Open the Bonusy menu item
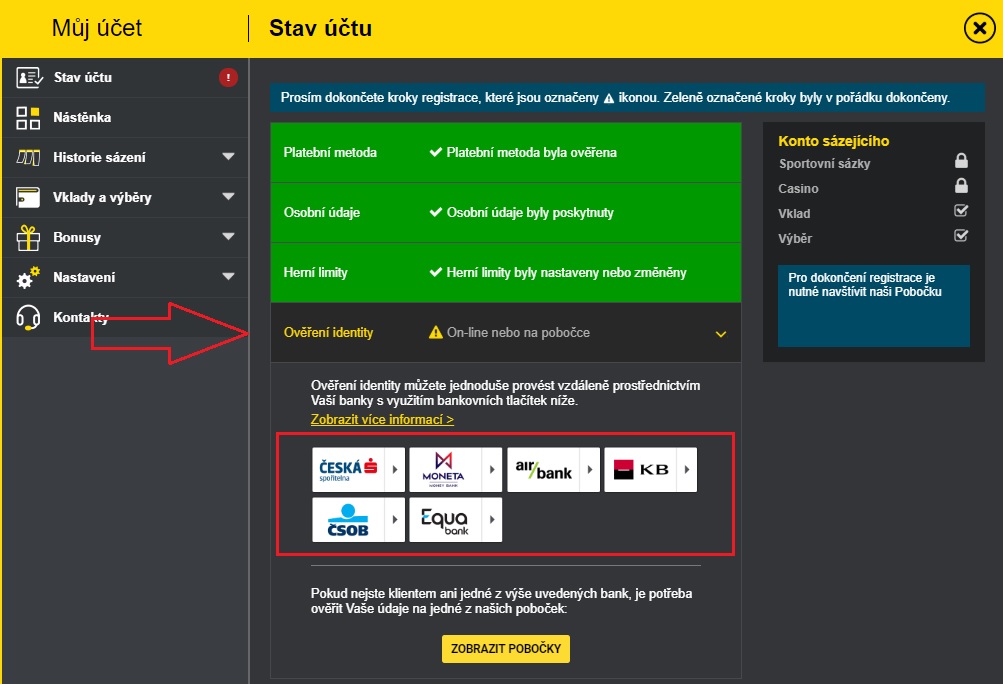Screen dimensions: 1003x684 pyautogui.click(x=125, y=237)
